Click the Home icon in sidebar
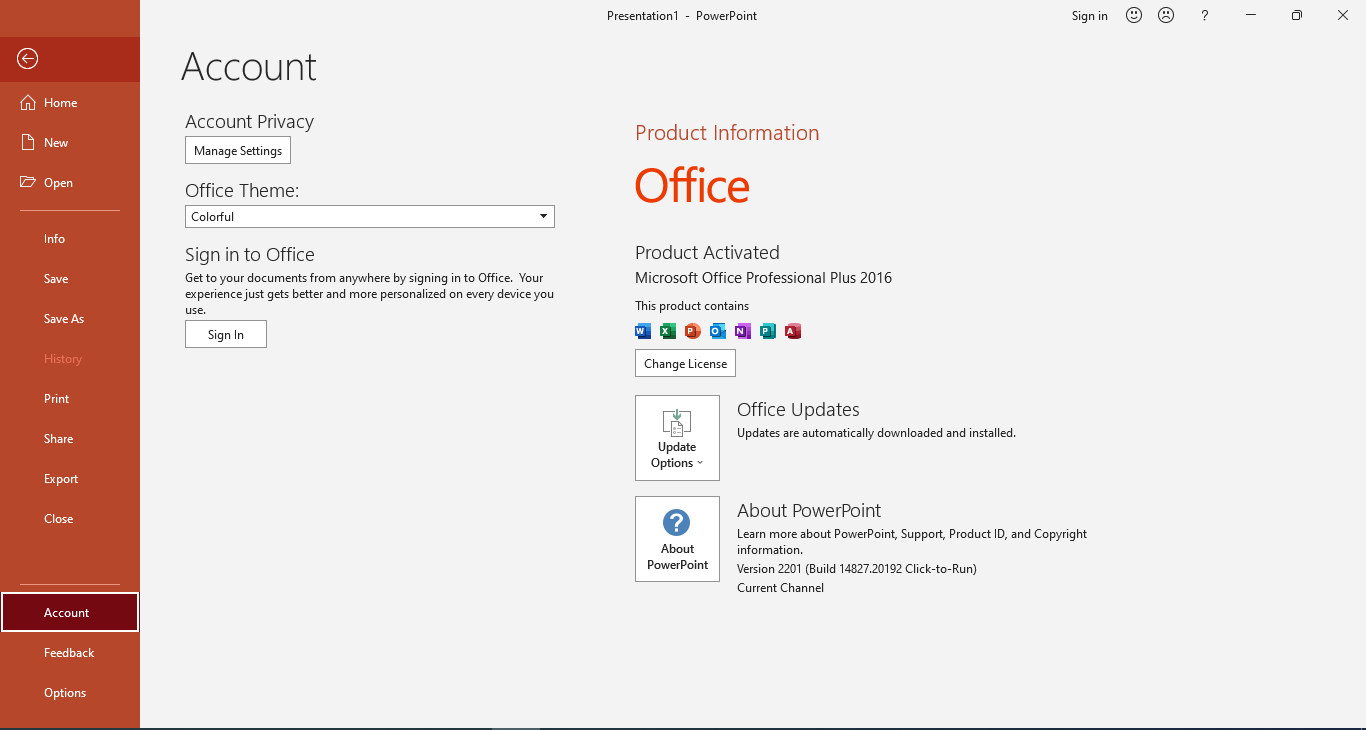The image size is (1366, 730). [x=28, y=103]
